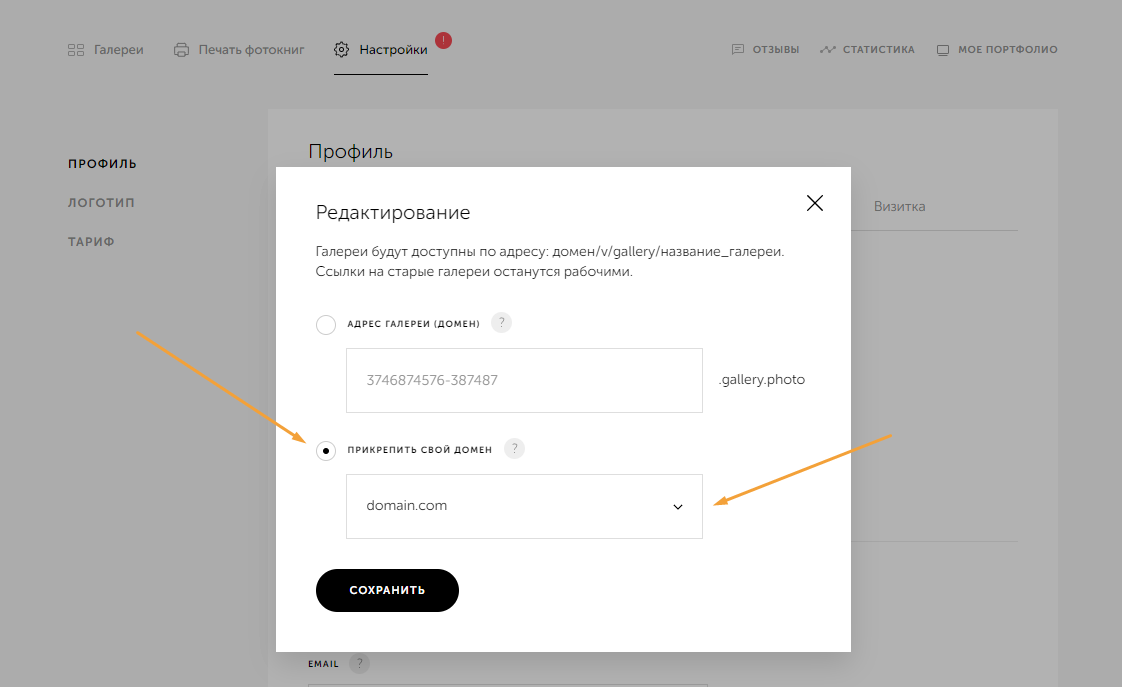Open the help icon next to Email
This screenshot has width=1122, height=687.
(x=360, y=663)
